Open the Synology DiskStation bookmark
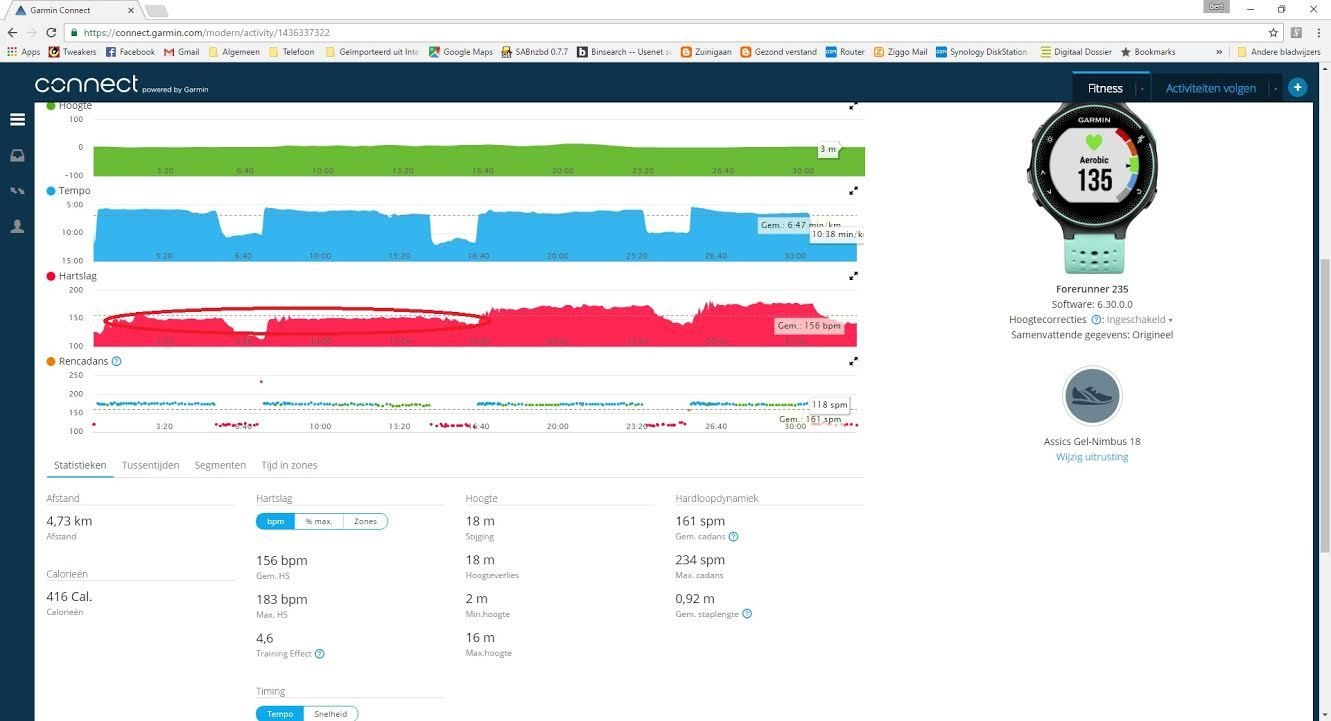Screen dimensions: 1331x721 981,52
